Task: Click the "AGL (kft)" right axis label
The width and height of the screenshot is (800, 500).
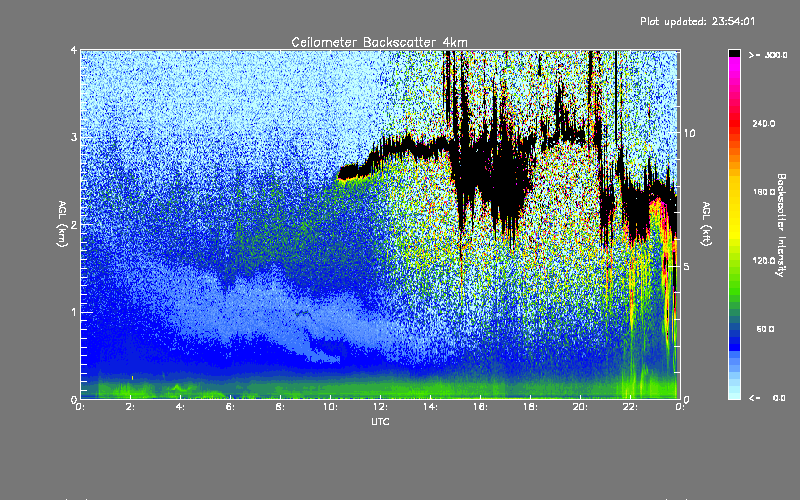Action: (706, 224)
